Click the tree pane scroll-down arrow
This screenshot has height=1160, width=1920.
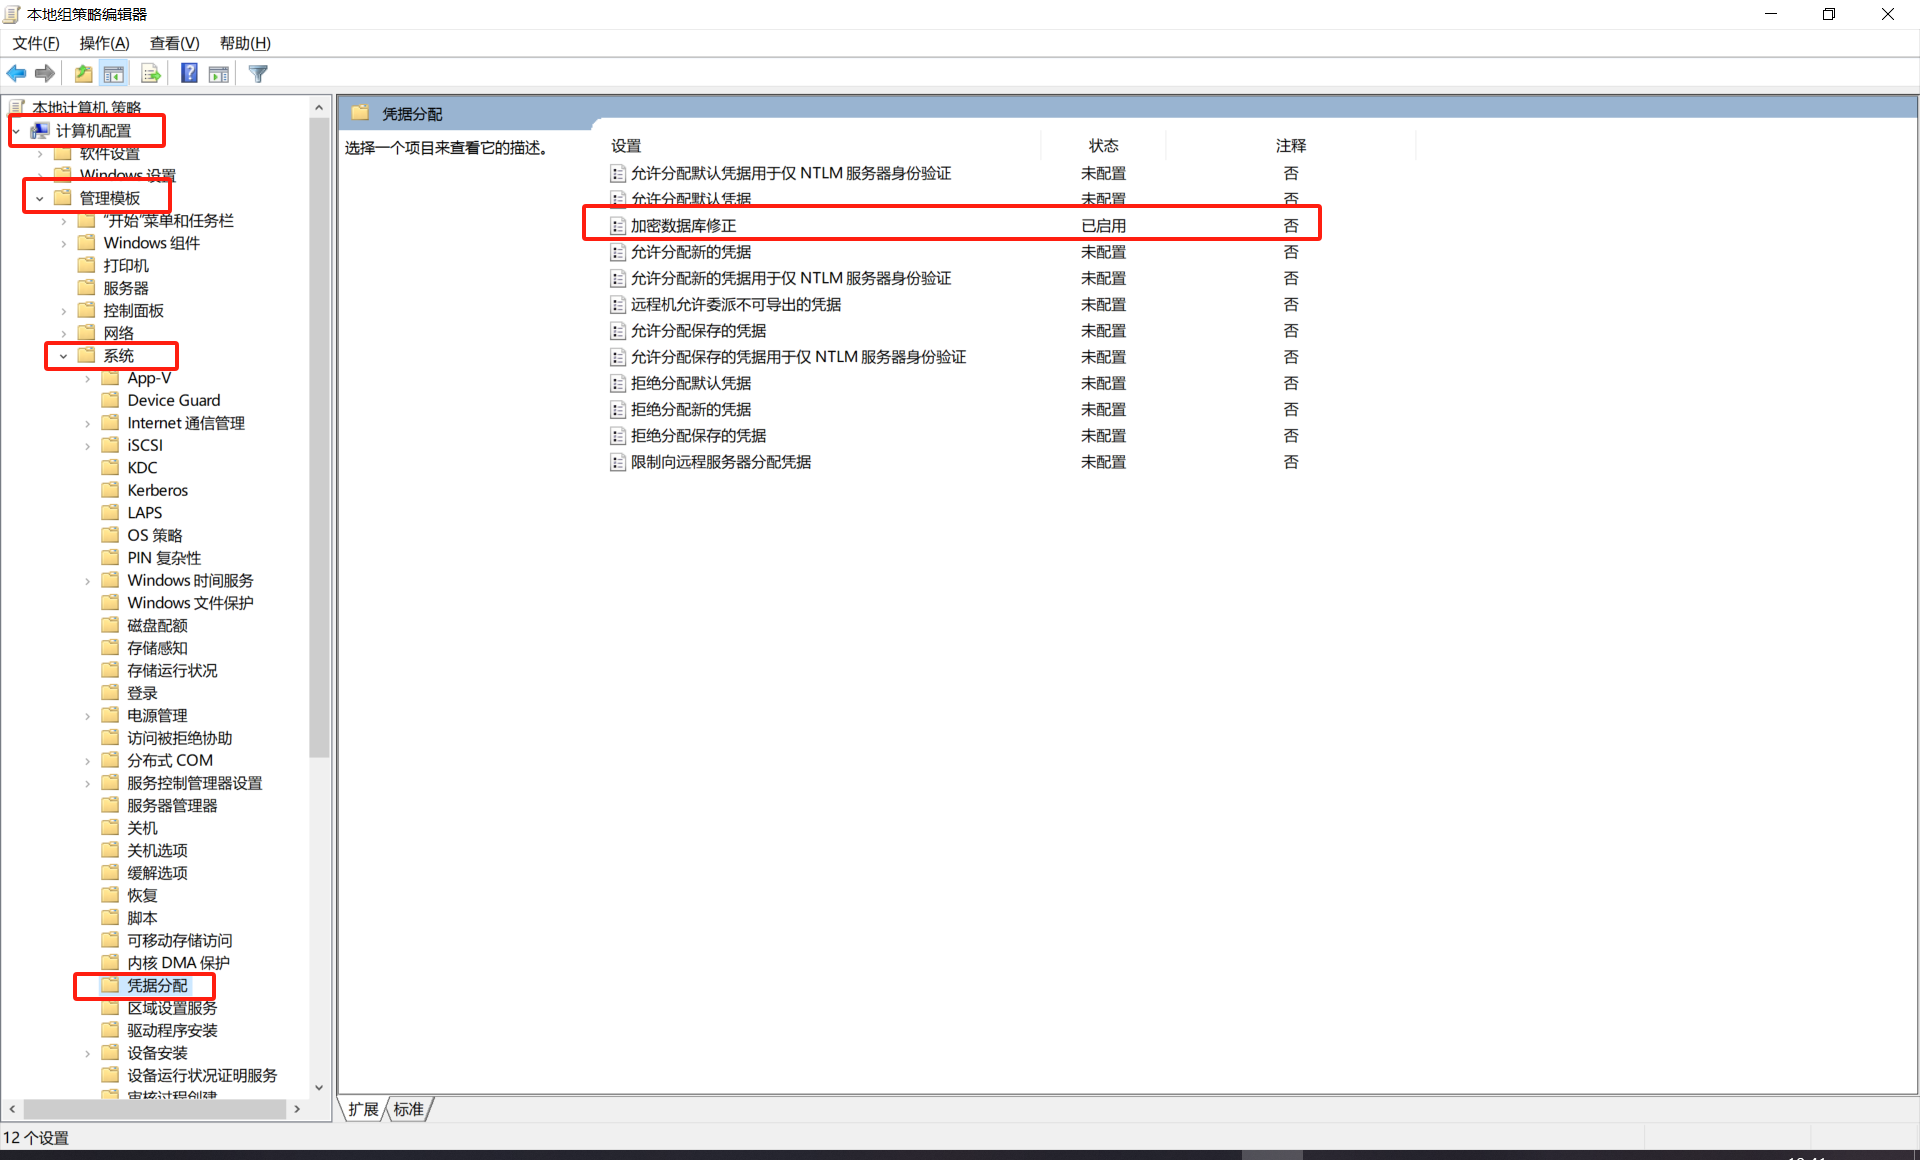(319, 1088)
